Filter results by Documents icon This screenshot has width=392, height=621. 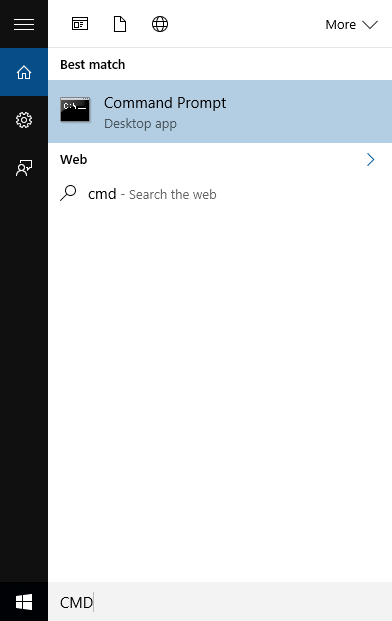pyautogui.click(x=120, y=24)
